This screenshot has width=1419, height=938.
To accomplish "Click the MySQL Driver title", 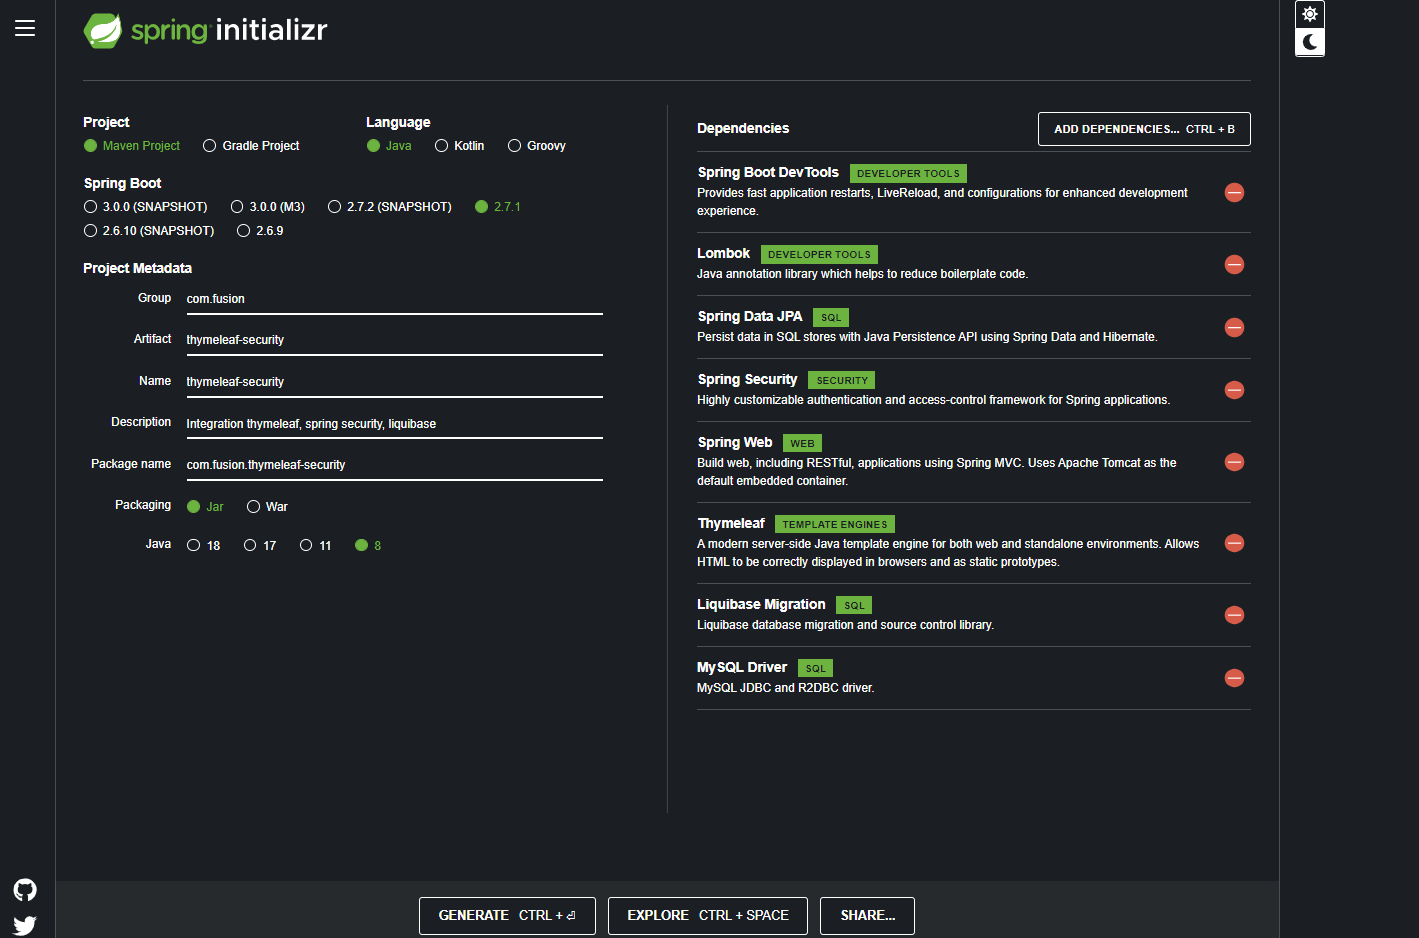I will coord(742,668).
